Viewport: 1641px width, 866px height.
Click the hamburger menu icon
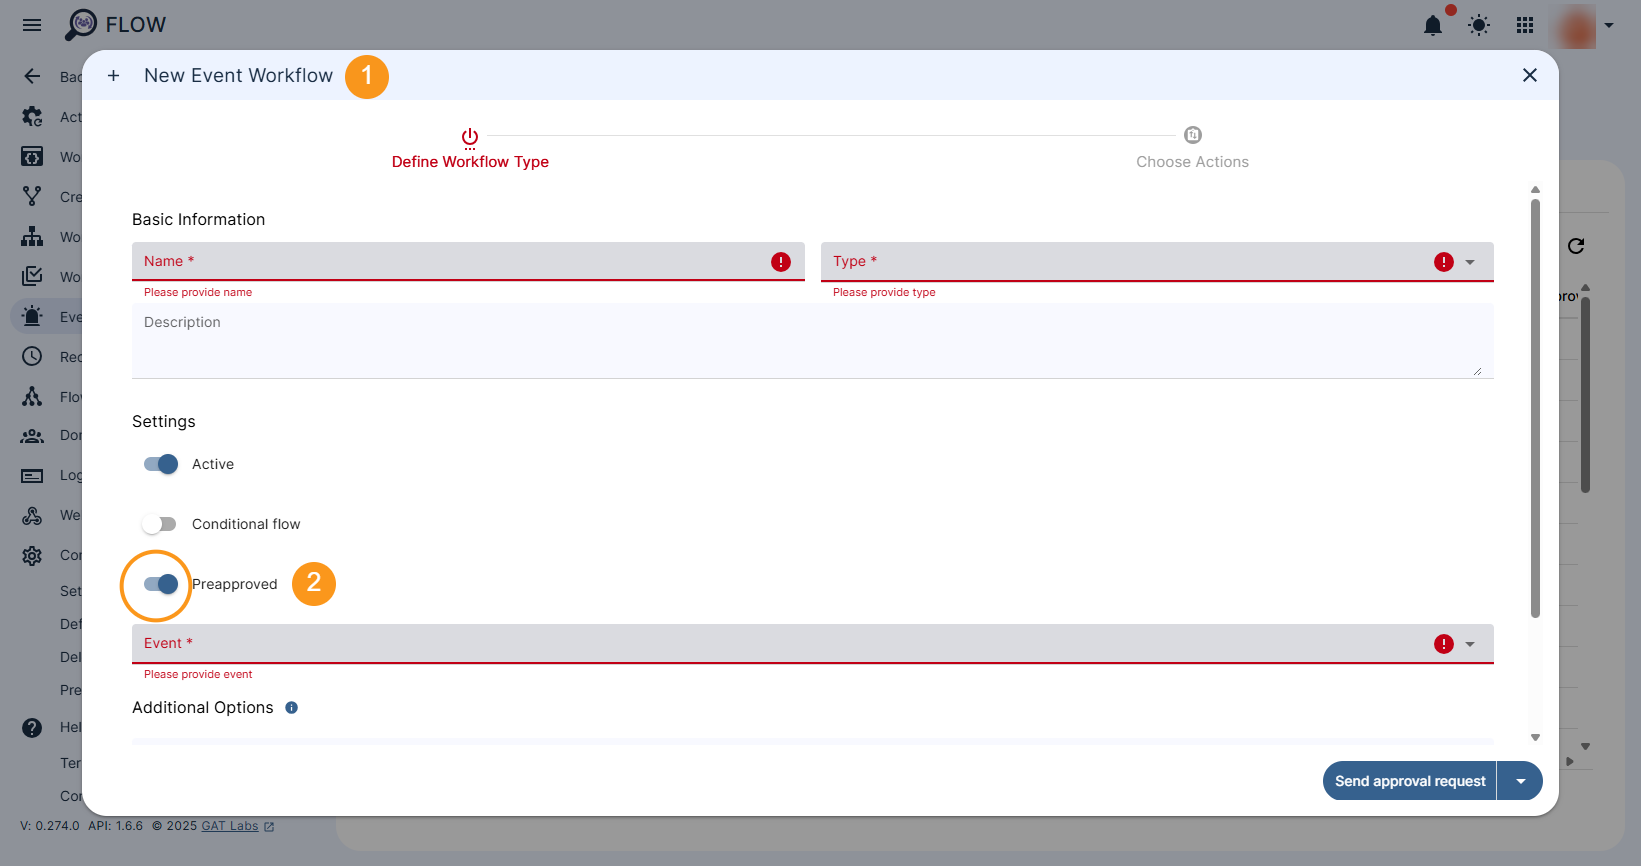[x=32, y=25]
